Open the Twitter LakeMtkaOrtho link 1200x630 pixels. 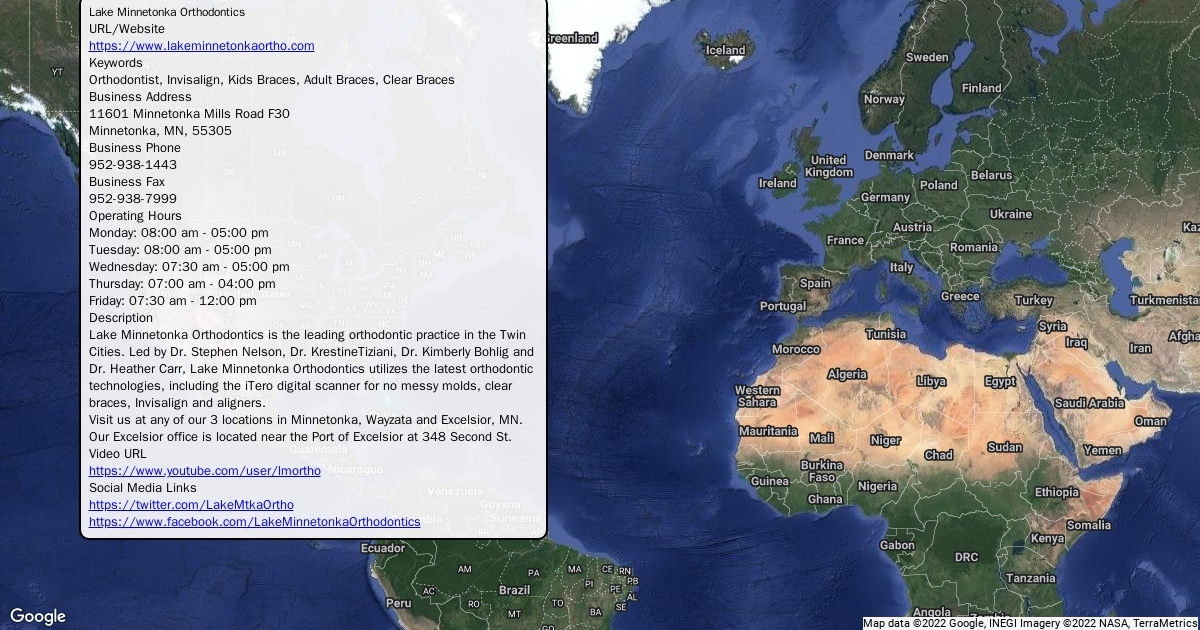coord(191,505)
